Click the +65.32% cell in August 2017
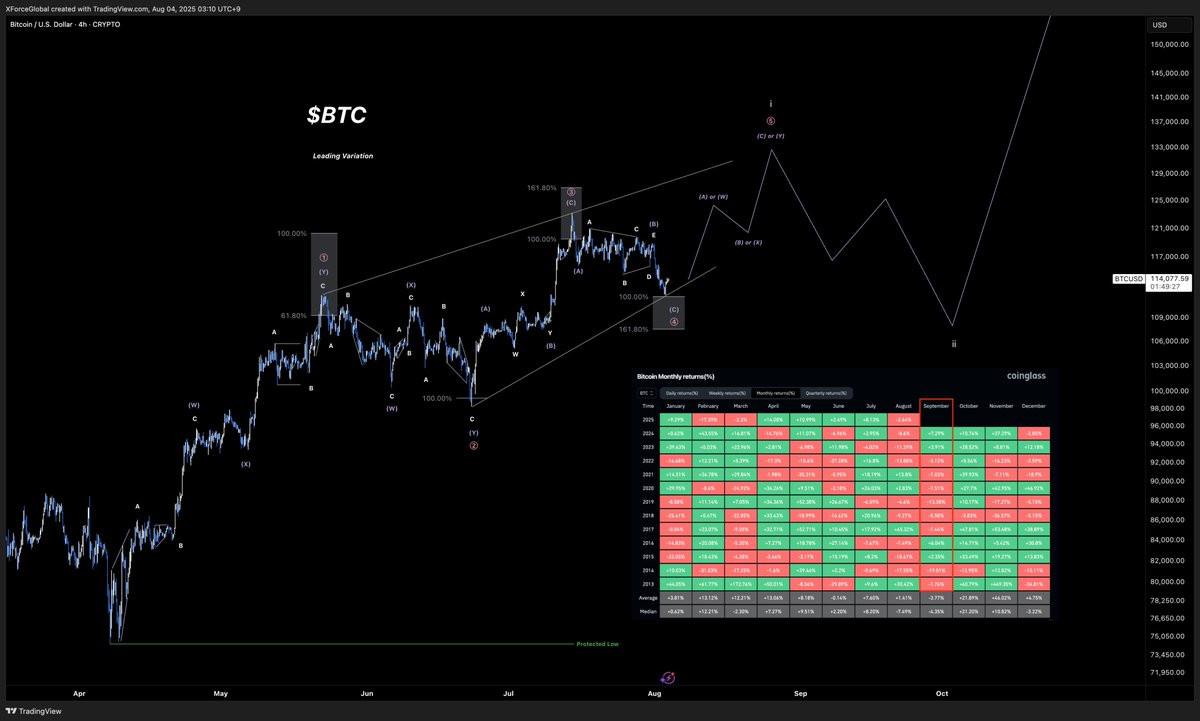This screenshot has height=721, width=1200. pyautogui.click(x=904, y=529)
